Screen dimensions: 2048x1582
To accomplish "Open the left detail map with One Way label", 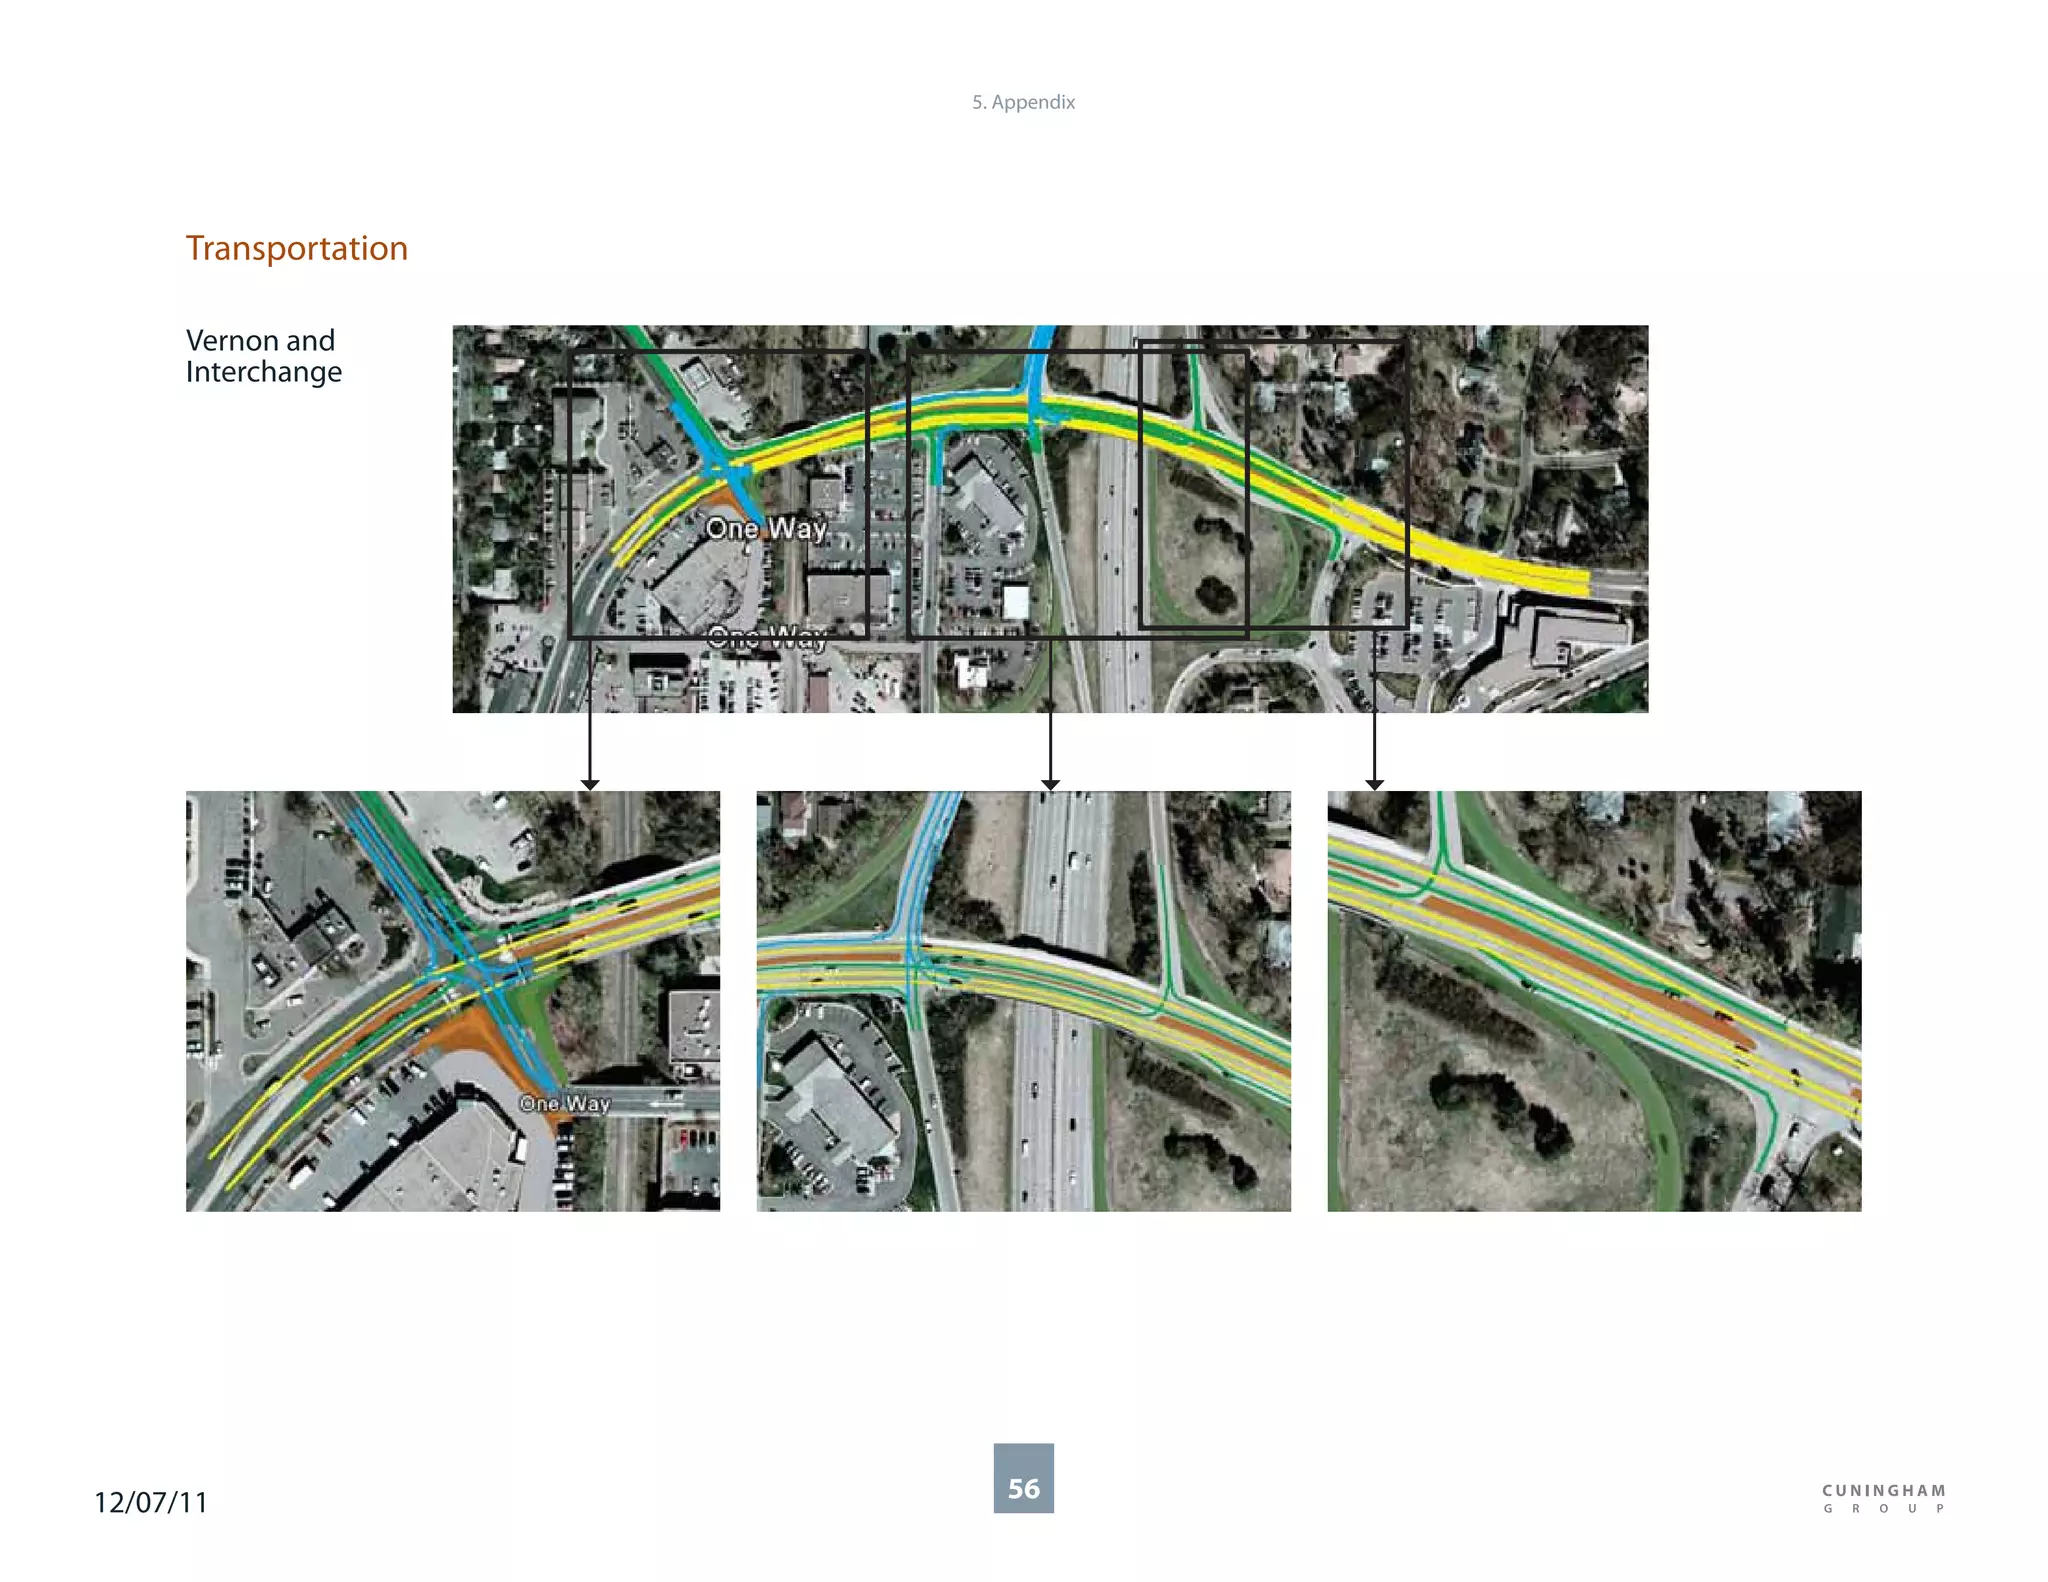I will (453, 1001).
